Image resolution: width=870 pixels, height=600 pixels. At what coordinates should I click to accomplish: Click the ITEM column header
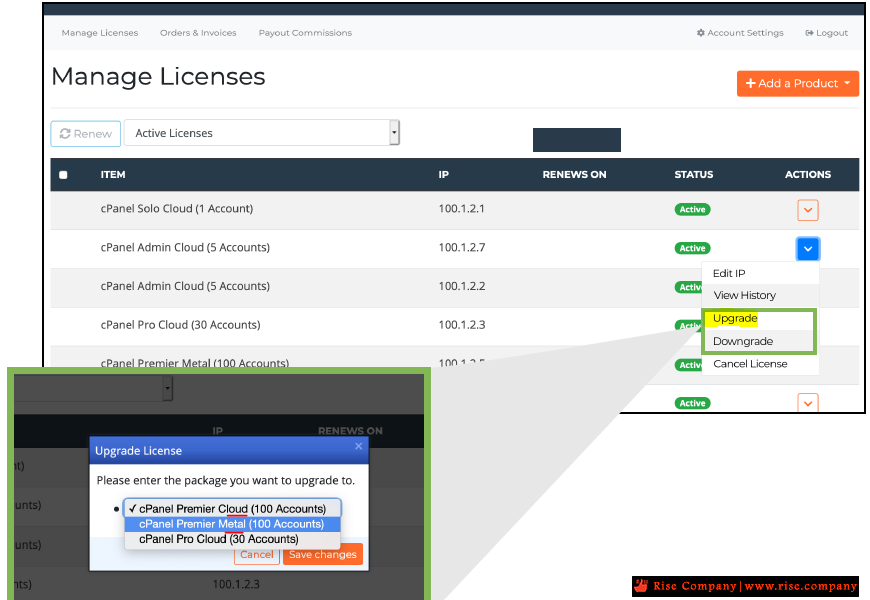(x=113, y=174)
